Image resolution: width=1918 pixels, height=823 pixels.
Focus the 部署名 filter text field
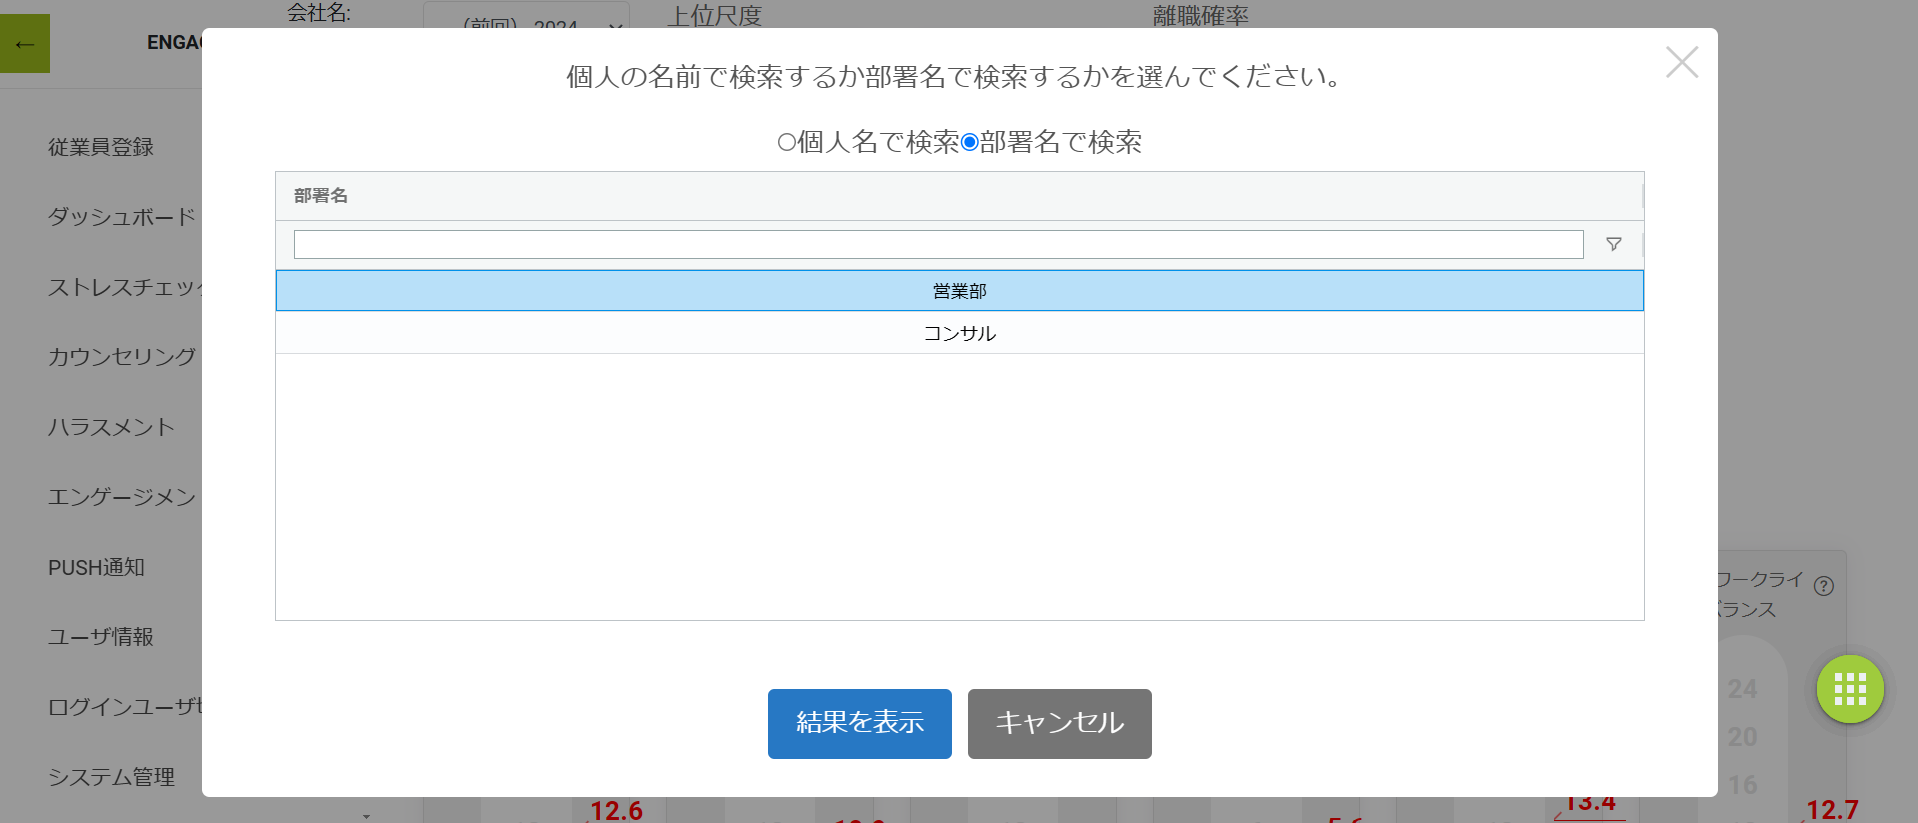tap(939, 244)
